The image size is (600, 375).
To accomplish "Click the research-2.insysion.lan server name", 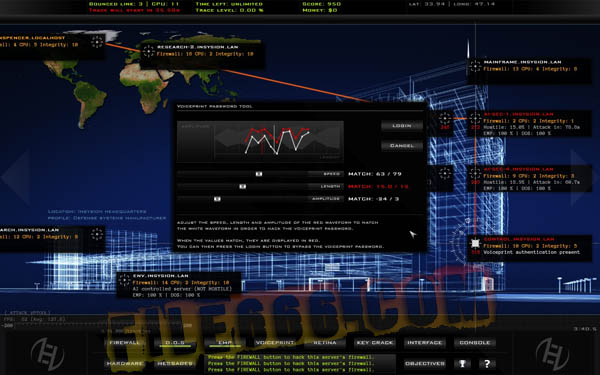I will 197,47.
